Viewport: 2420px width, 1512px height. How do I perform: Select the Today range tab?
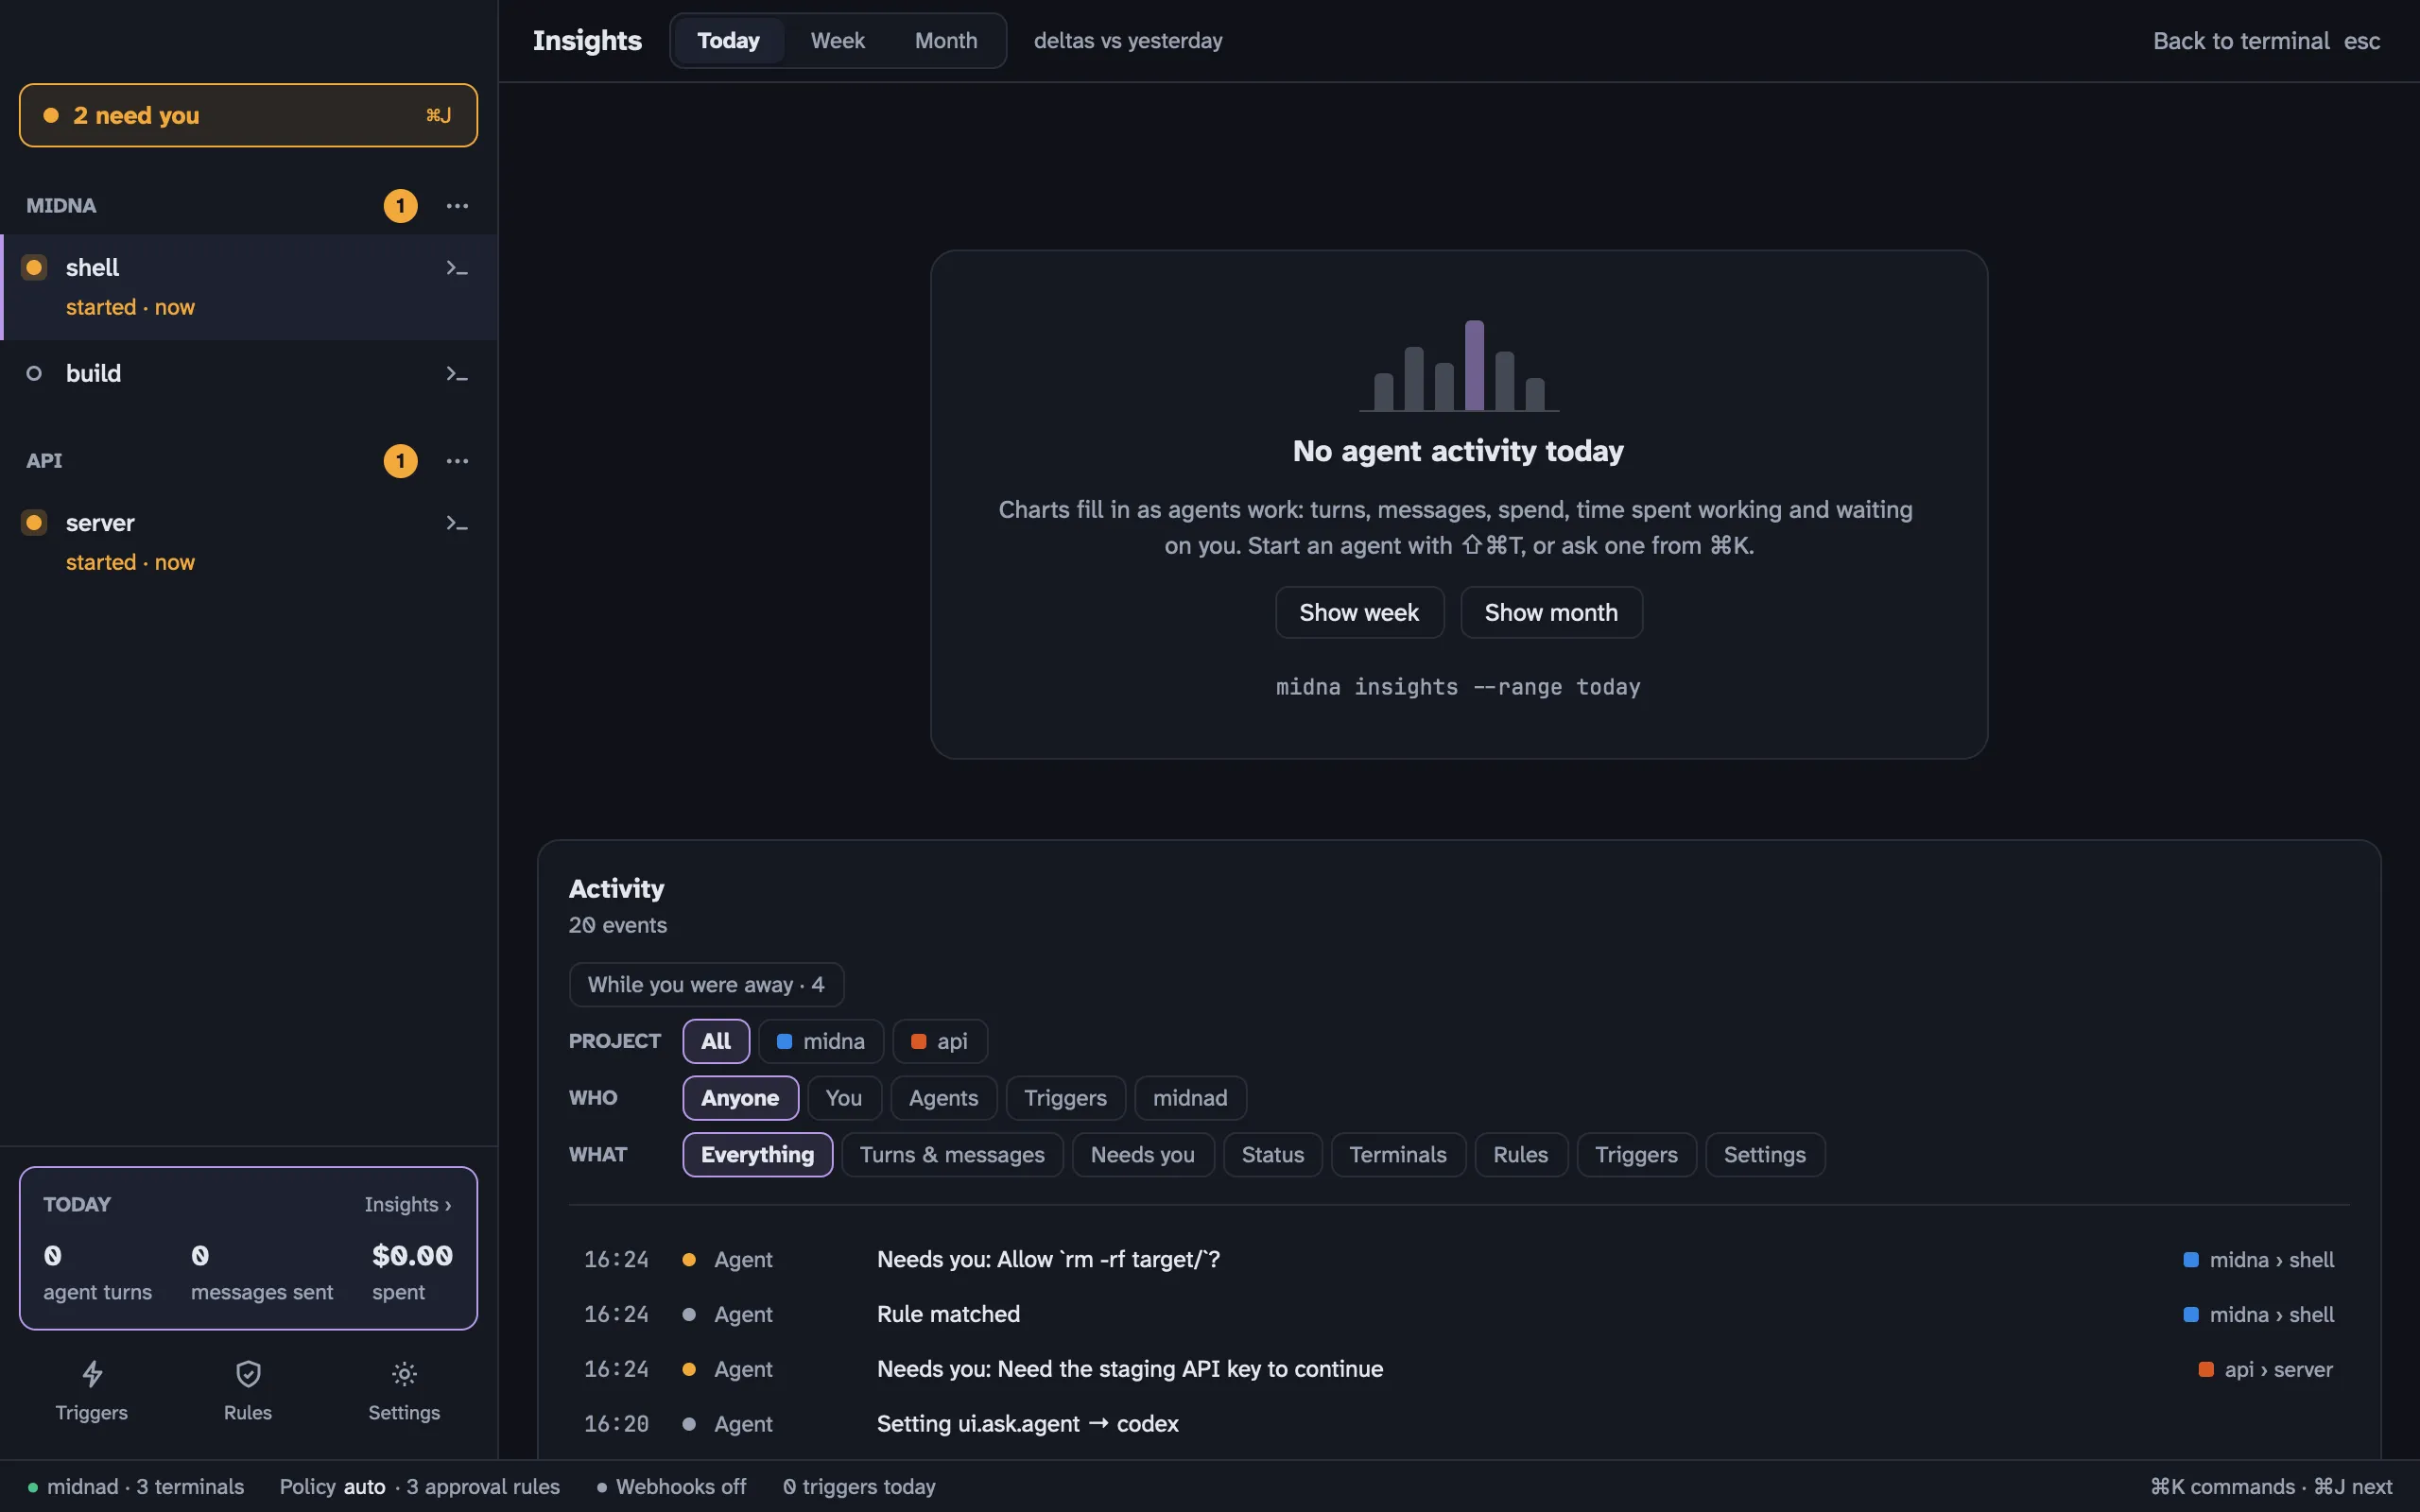(728, 41)
